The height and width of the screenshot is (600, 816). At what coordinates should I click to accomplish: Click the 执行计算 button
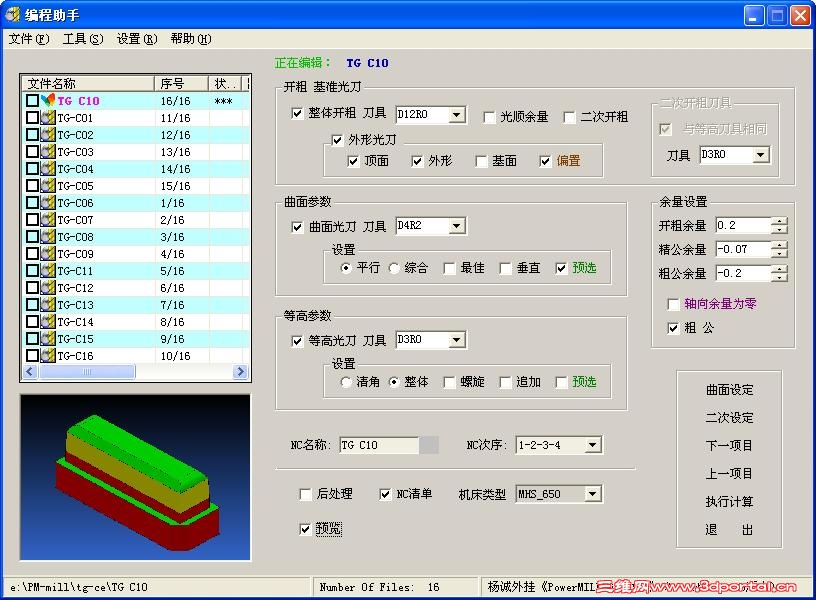[728, 502]
